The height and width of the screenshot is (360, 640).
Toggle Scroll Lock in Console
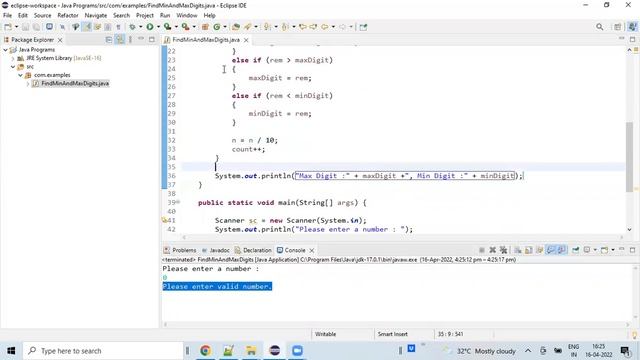coord(529,250)
